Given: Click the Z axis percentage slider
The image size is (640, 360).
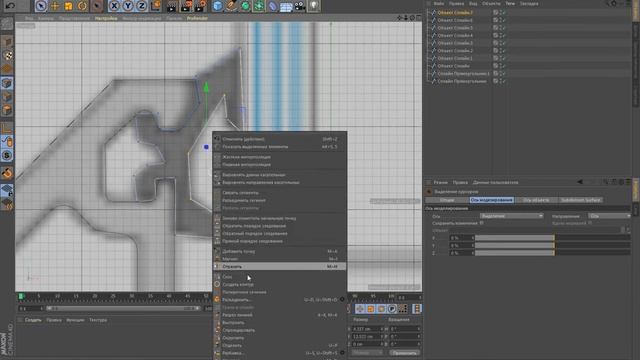Looking at the screenshot, I should 553,253.
